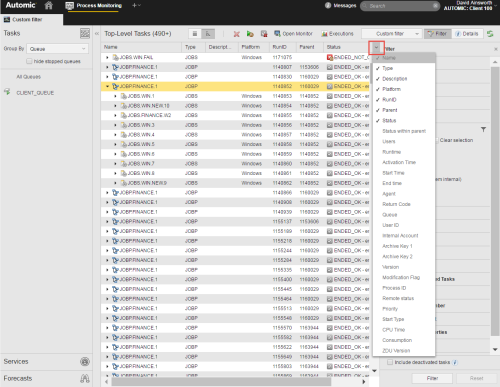500x387 pixels.
Task: Apply with the Filter button at bottom
Action: (x=432, y=378)
